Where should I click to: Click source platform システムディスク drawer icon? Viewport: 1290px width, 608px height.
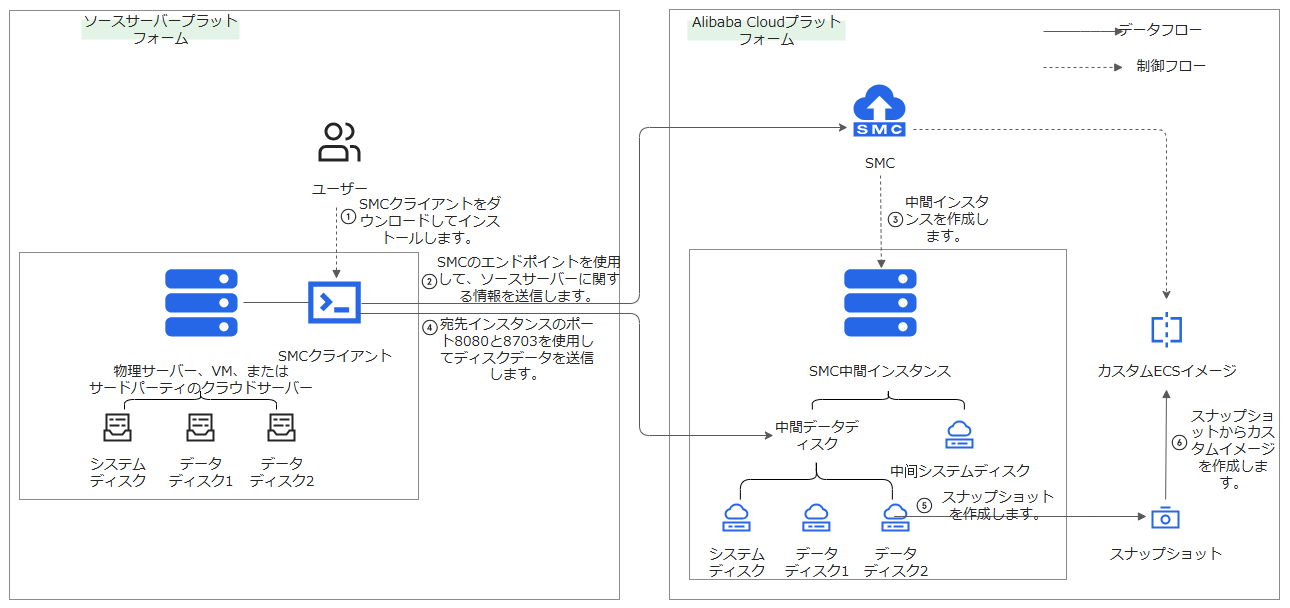pyautogui.click(x=118, y=428)
